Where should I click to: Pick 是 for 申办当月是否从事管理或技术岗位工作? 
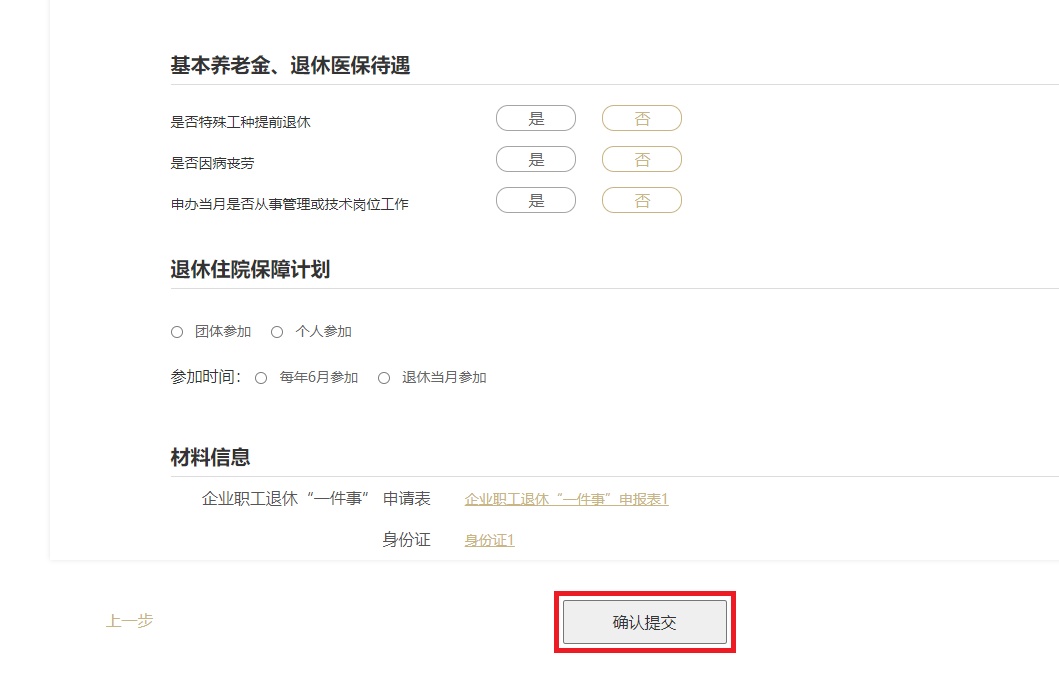pyautogui.click(x=536, y=201)
